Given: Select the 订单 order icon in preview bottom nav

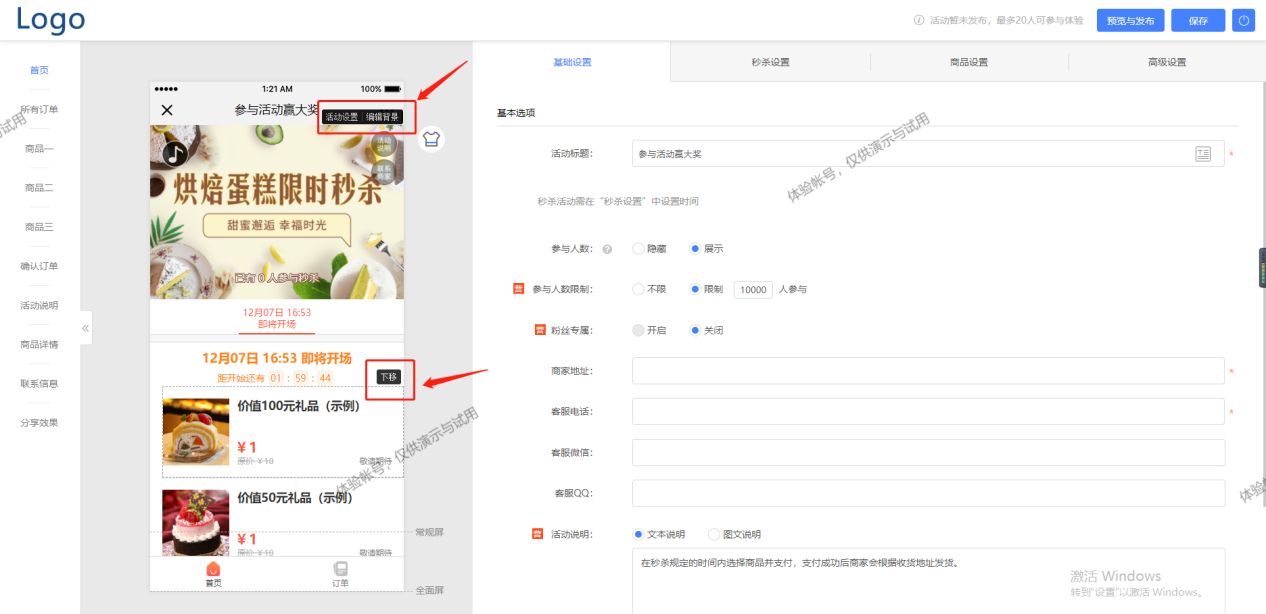Looking at the screenshot, I should (x=339, y=573).
